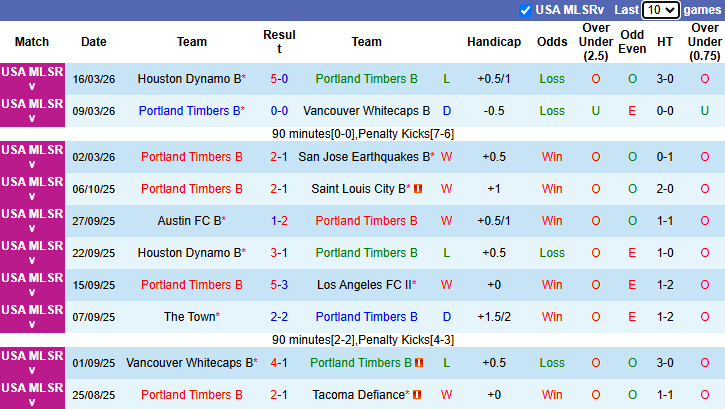This screenshot has width=725, height=409.
Task: Open Tacoma Defiance team link
Action: point(359,395)
